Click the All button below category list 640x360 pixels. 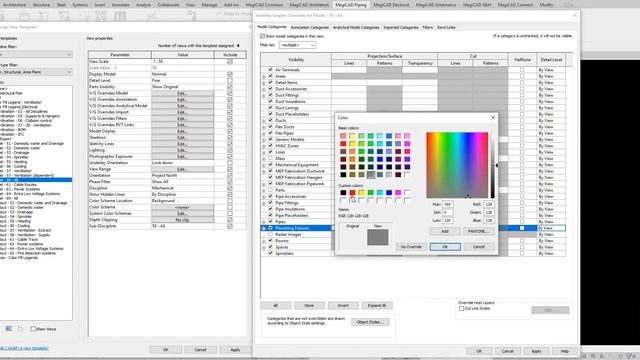point(276,305)
